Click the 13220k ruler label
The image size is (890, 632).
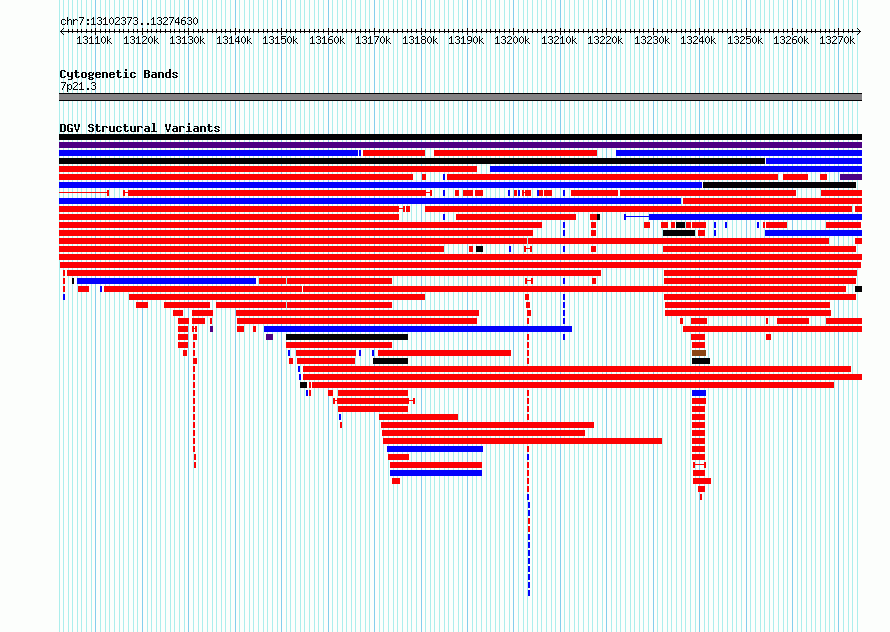[x=605, y=40]
